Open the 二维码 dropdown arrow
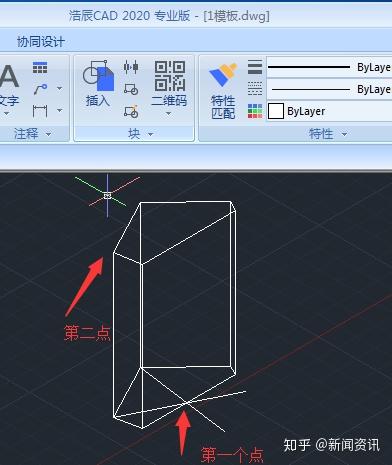This screenshot has width=392, height=465. 169,114
